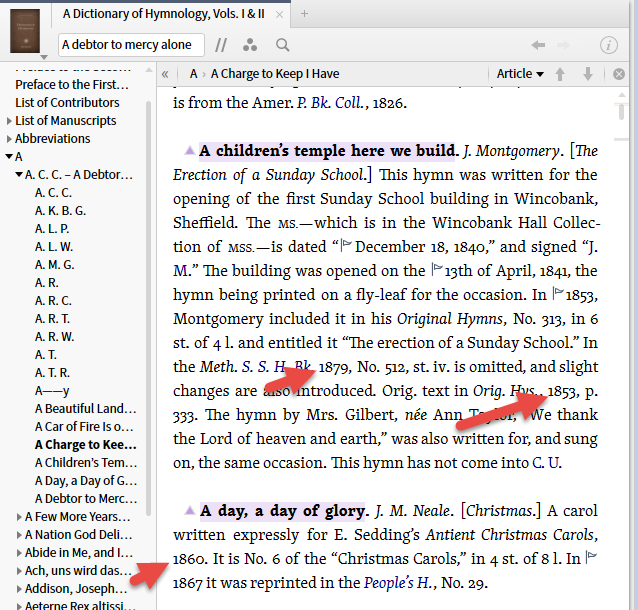
Task: Open the 'C. U.' abbreviation link
Action: pyautogui.click(x=546, y=463)
